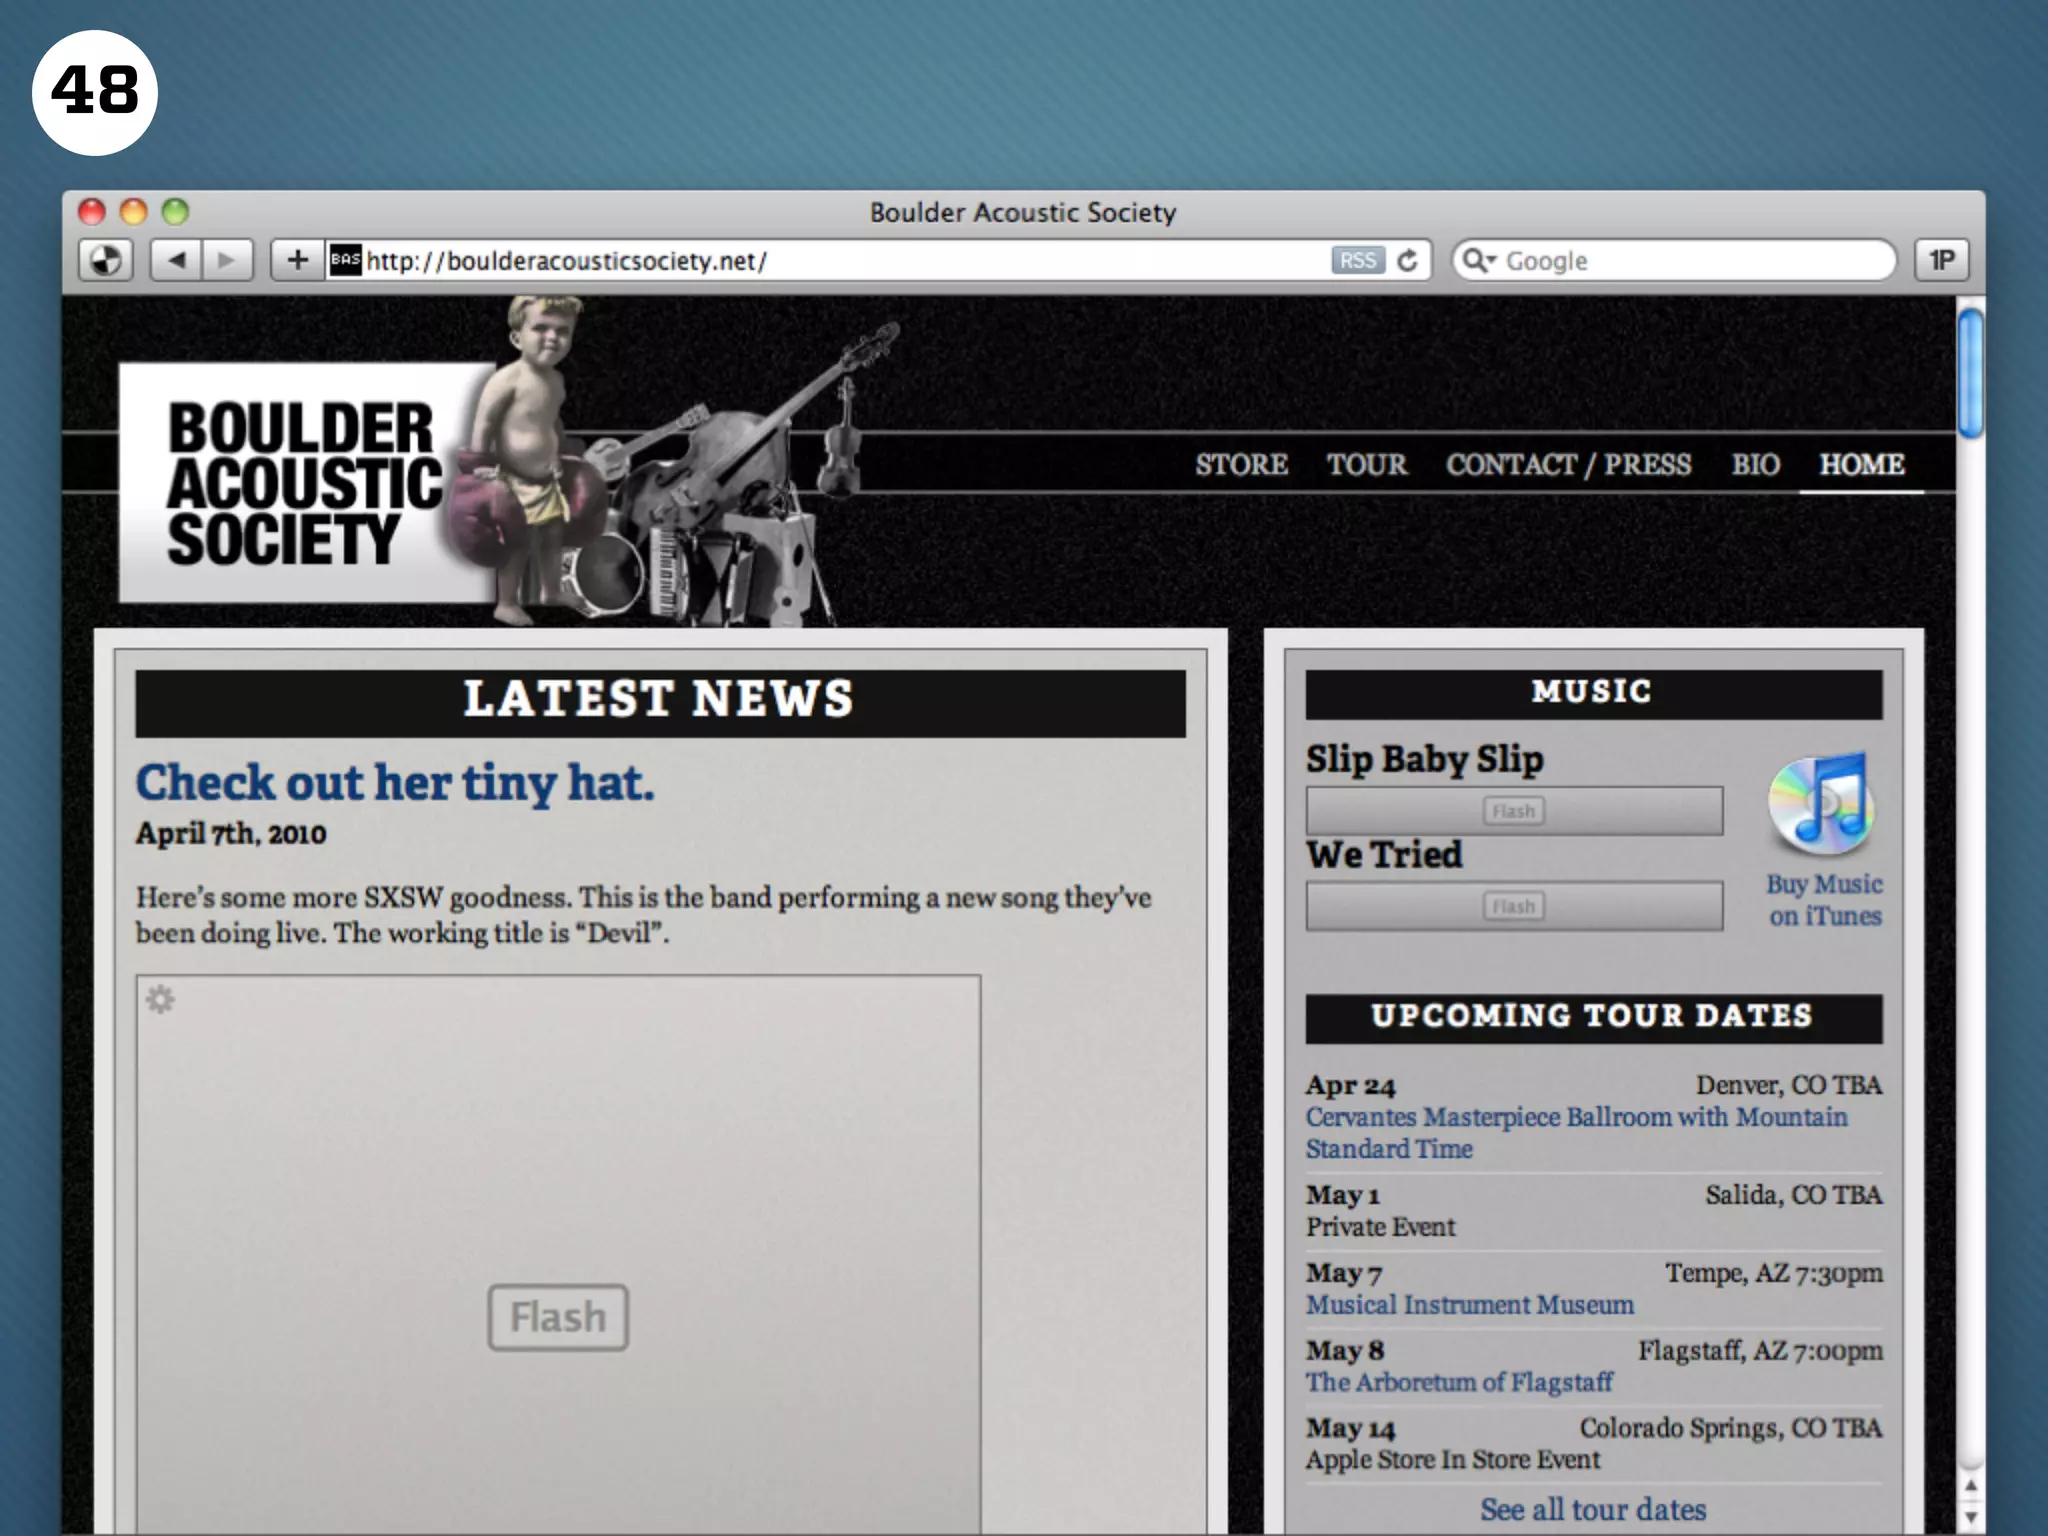Click 'See all tour dates' link
The width and height of the screenshot is (2048, 1536).
1593,1509
